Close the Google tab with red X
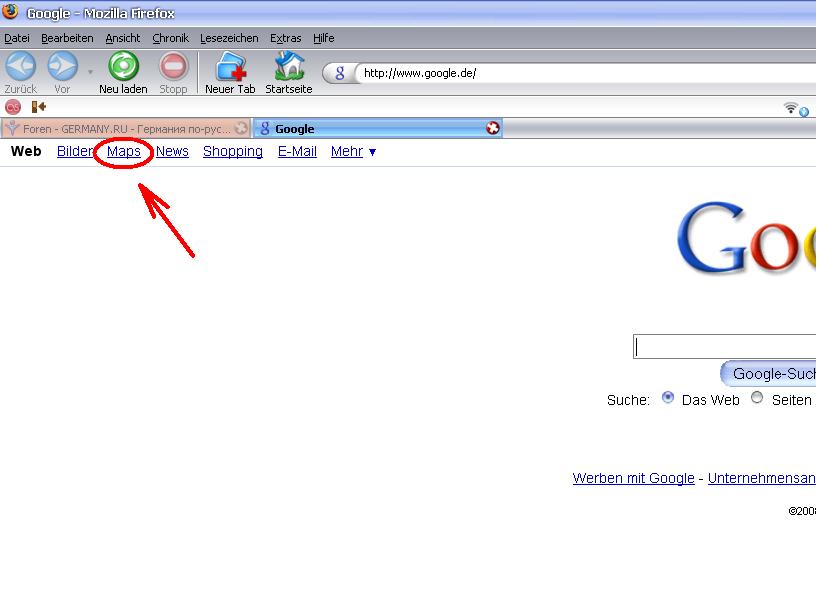 point(492,128)
